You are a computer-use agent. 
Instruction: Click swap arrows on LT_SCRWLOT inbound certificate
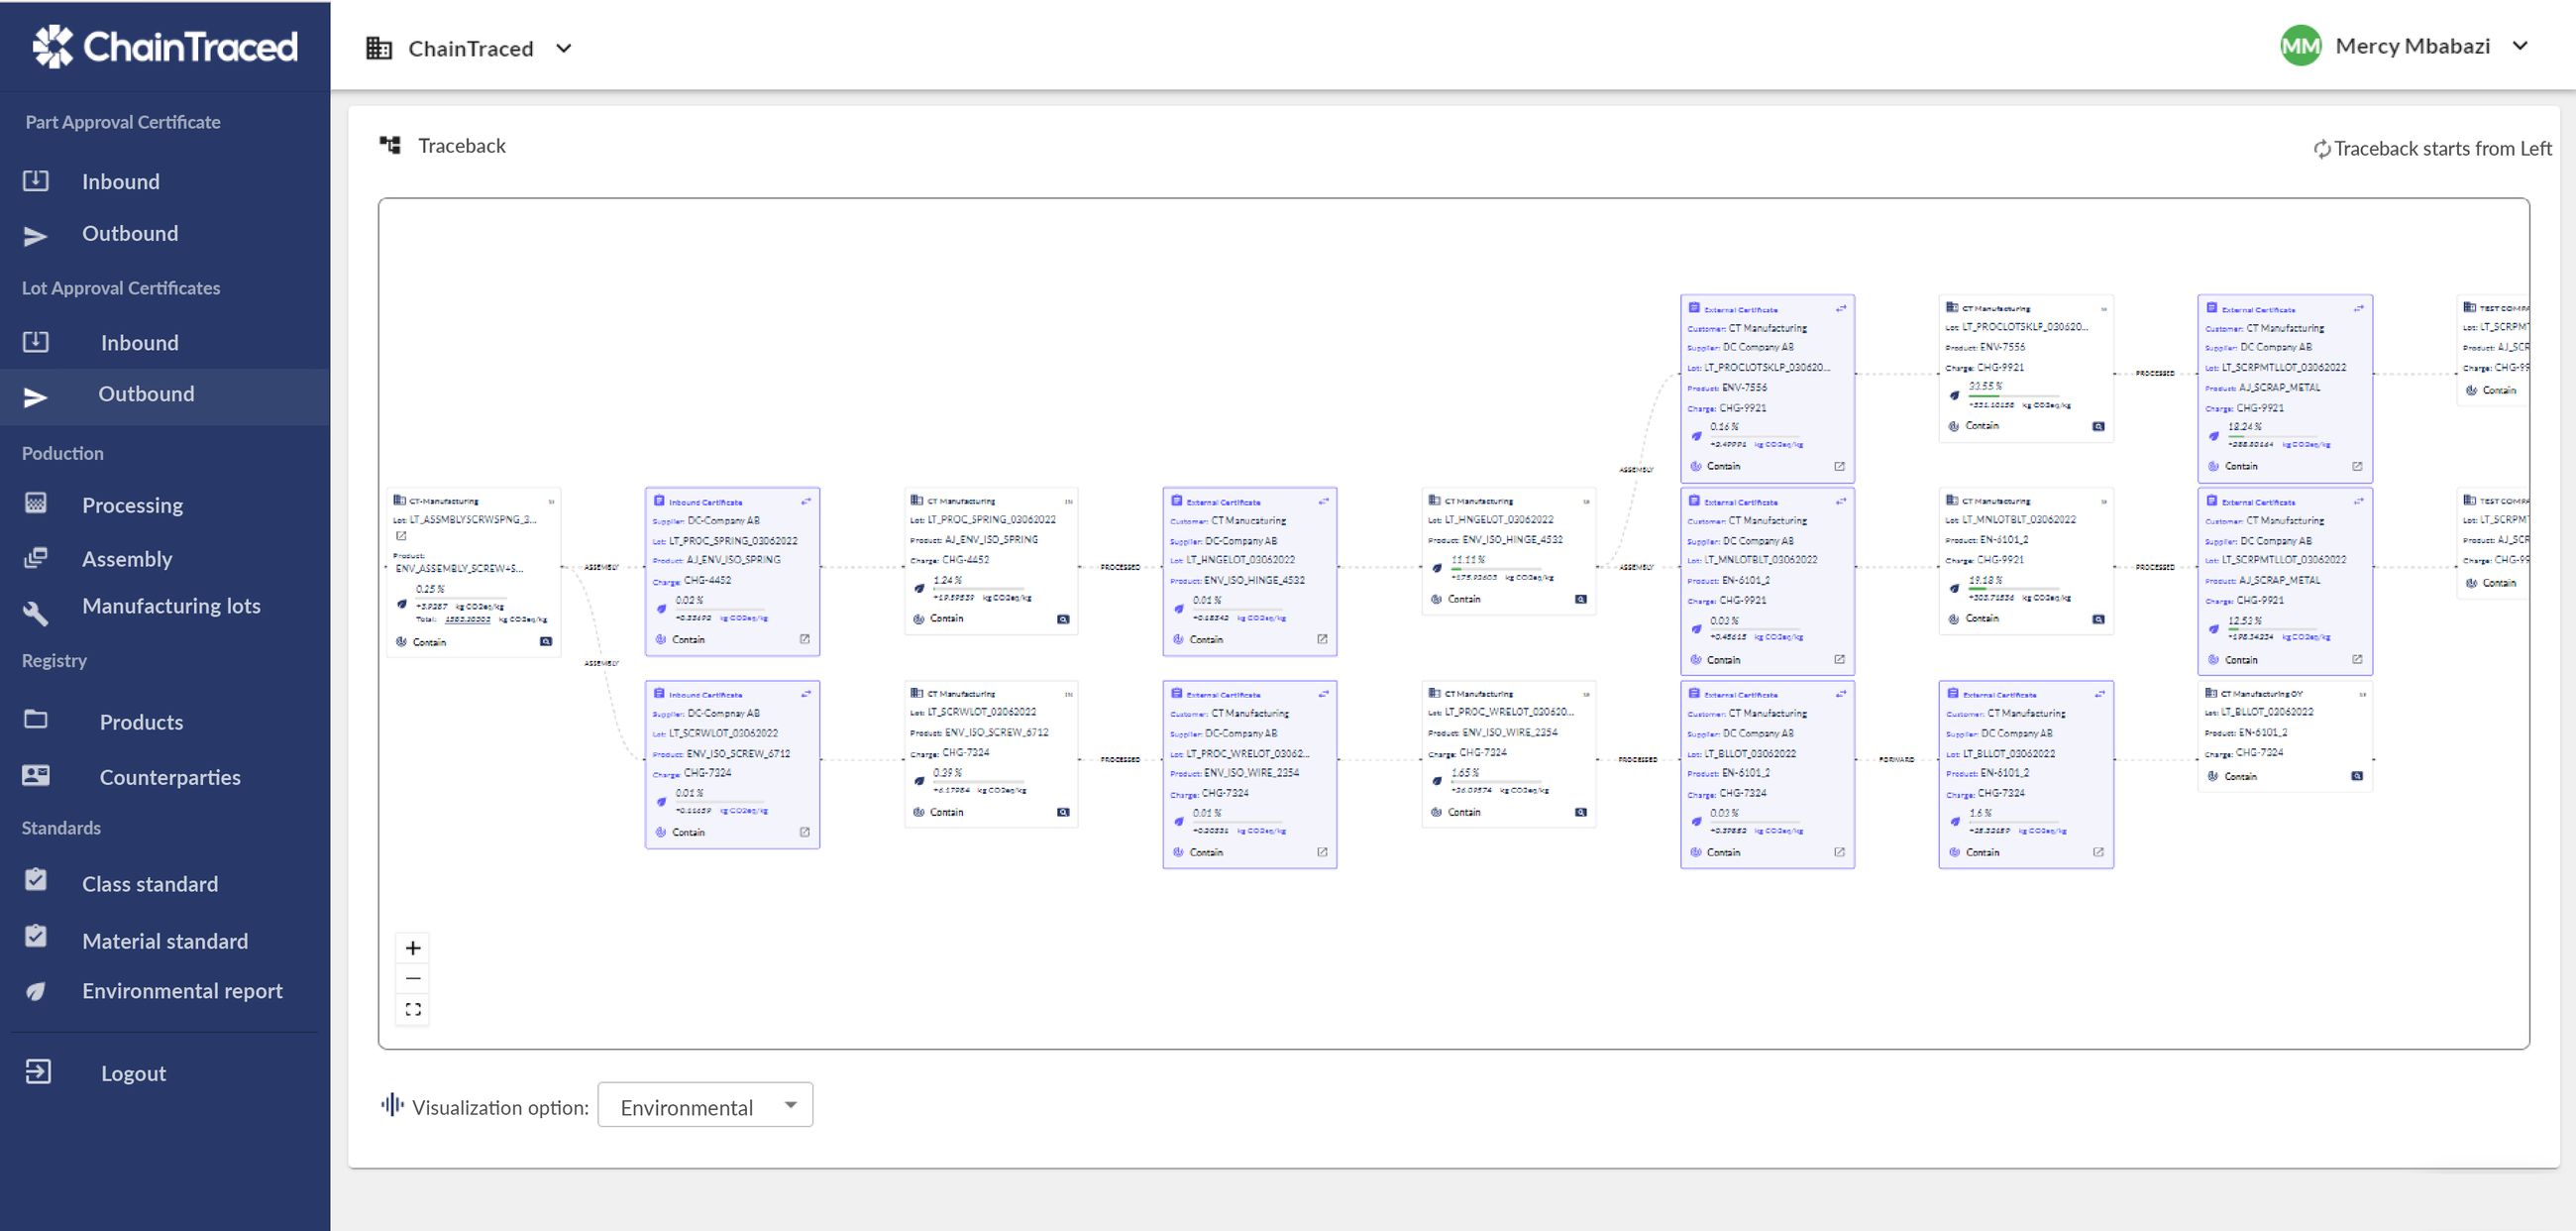[x=806, y=693]
